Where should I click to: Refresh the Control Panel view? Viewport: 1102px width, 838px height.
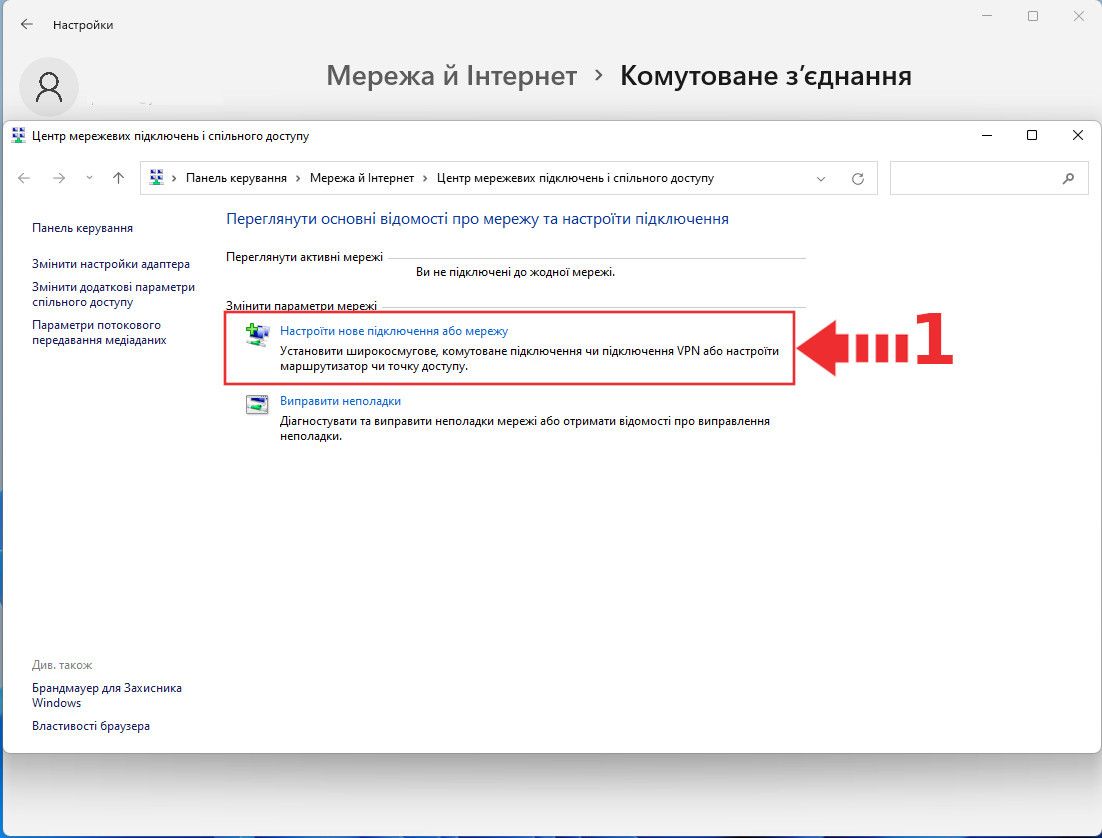click(x=857, y=179)
